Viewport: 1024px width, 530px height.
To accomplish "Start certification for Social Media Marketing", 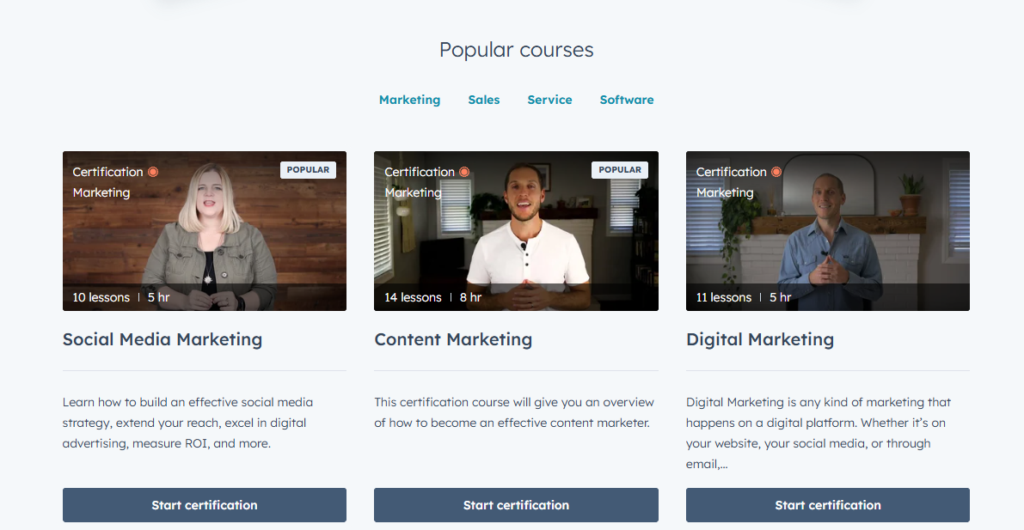I will 204,505.
